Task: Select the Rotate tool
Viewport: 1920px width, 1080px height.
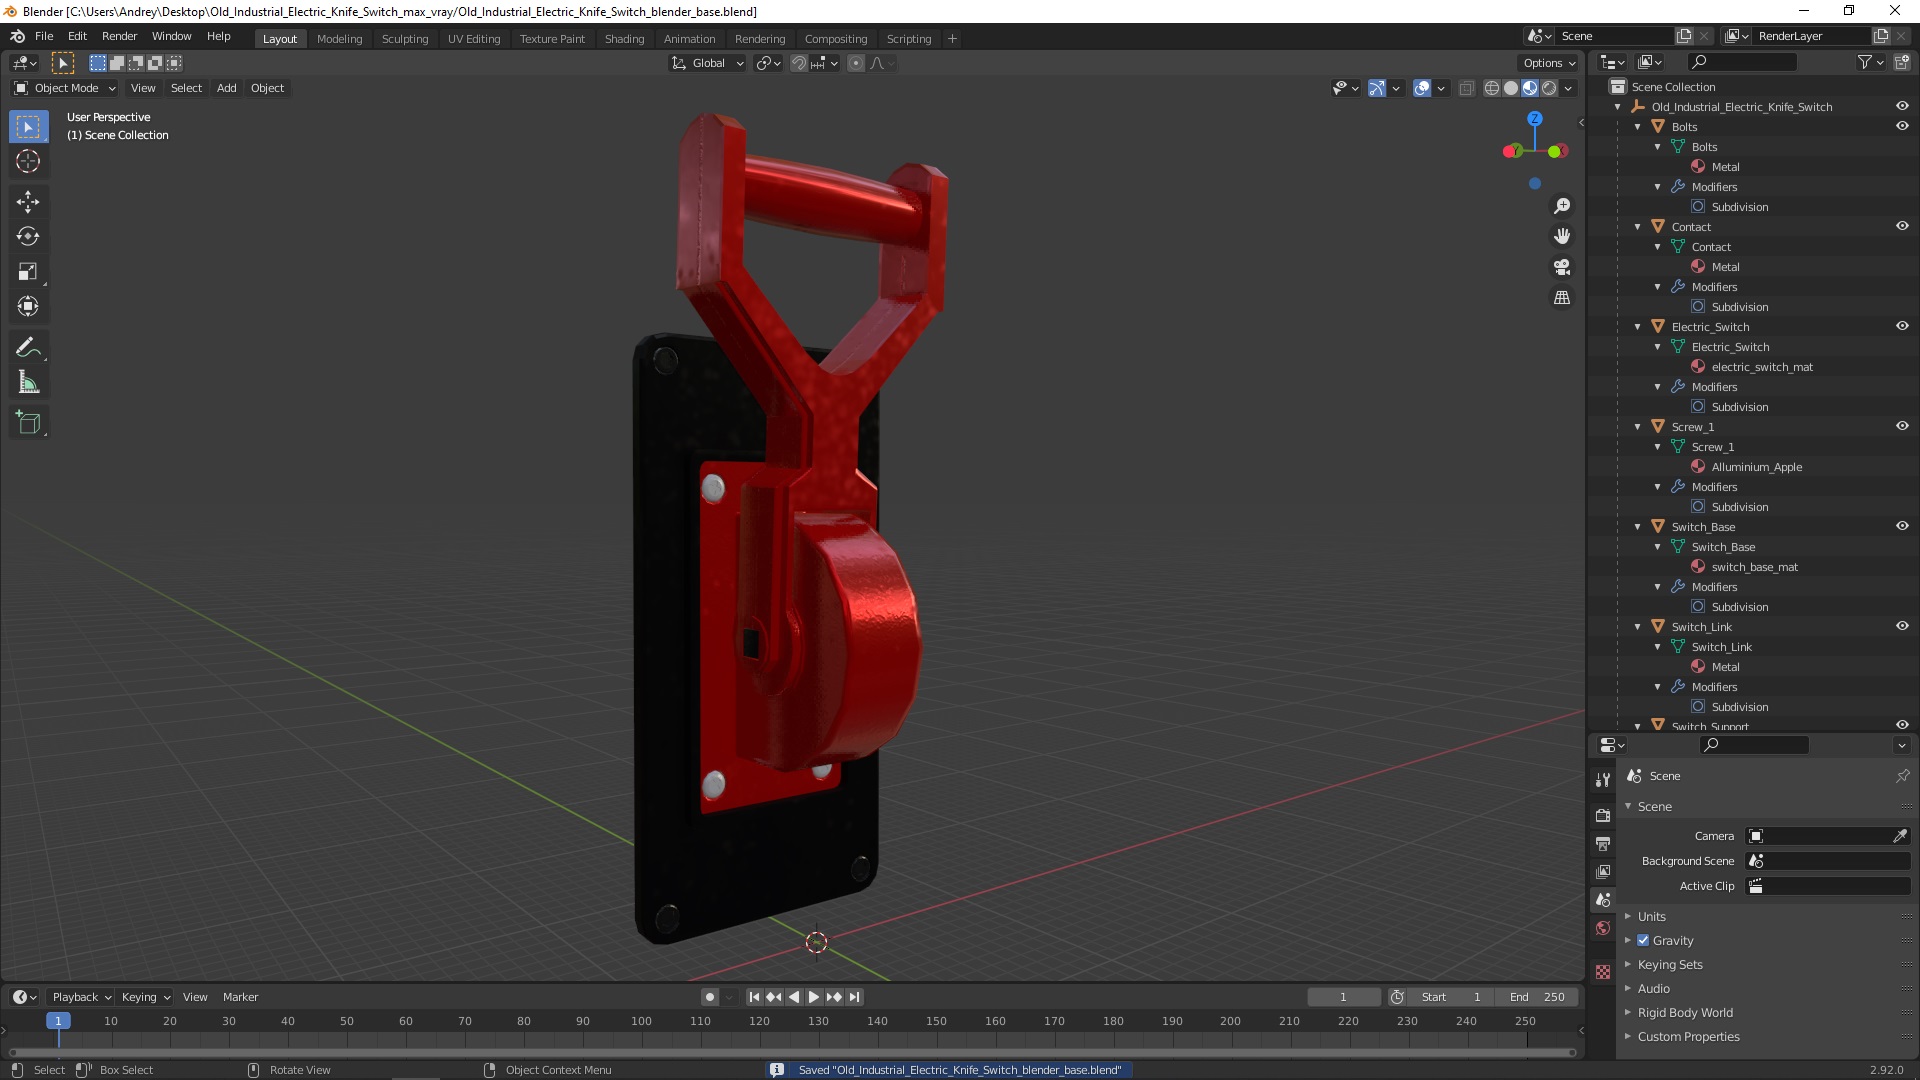Action: [28, 237]
